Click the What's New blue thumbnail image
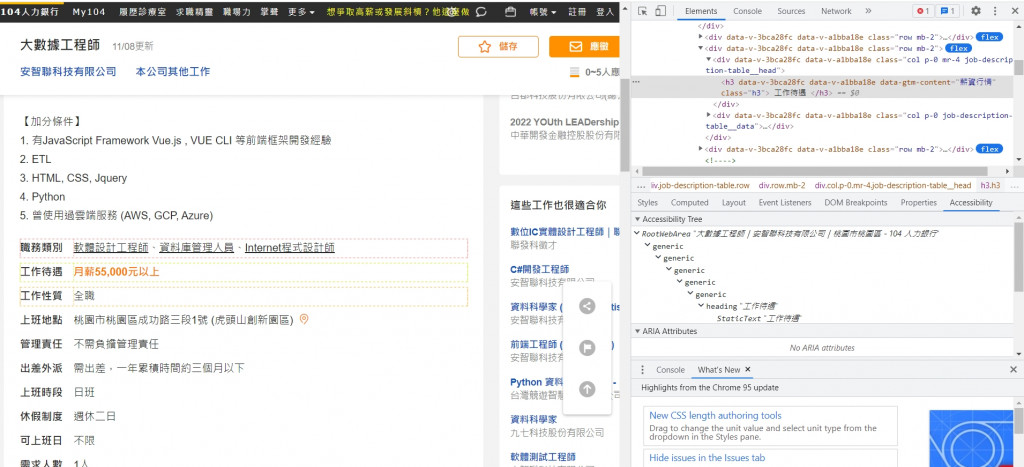This screenshot has width=1024, height=467. coord(970,438)
